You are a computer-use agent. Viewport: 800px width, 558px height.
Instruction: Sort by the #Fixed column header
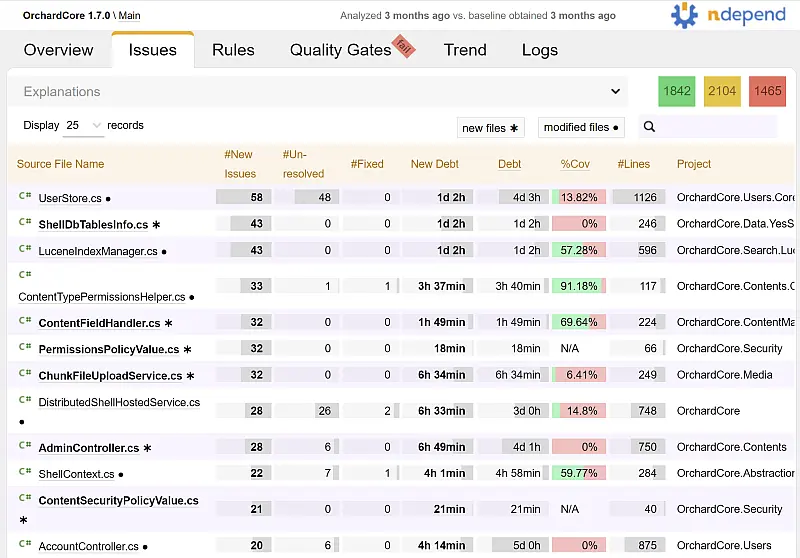367,164
